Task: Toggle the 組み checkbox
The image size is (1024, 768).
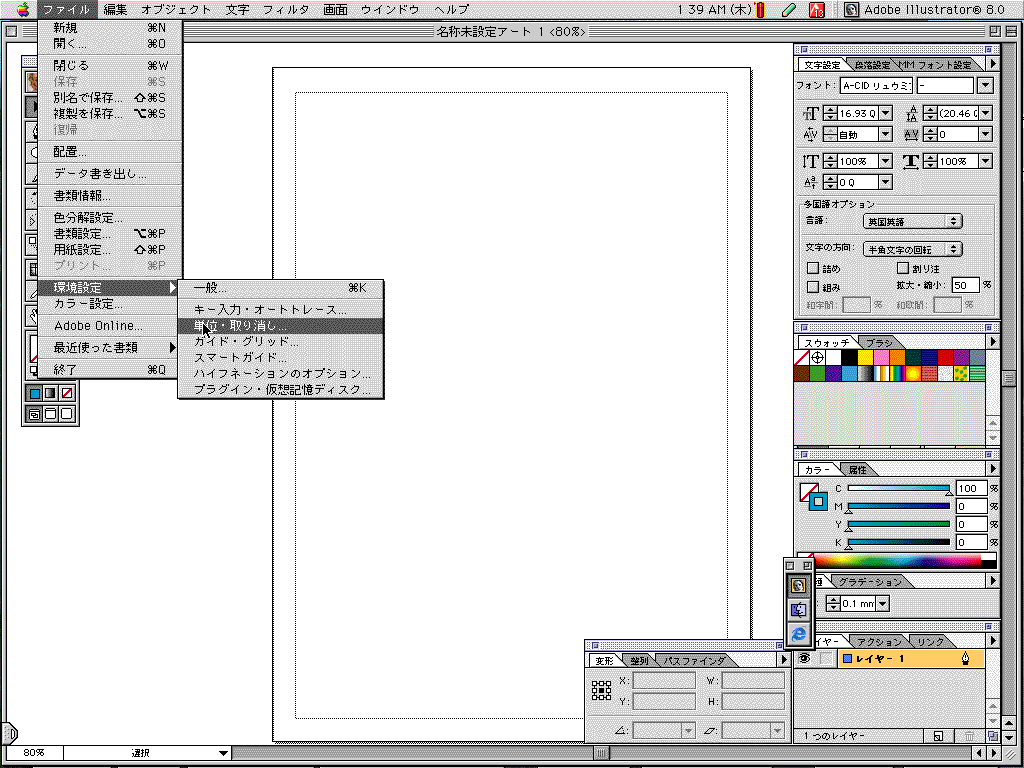Action: tap(813, 286)
